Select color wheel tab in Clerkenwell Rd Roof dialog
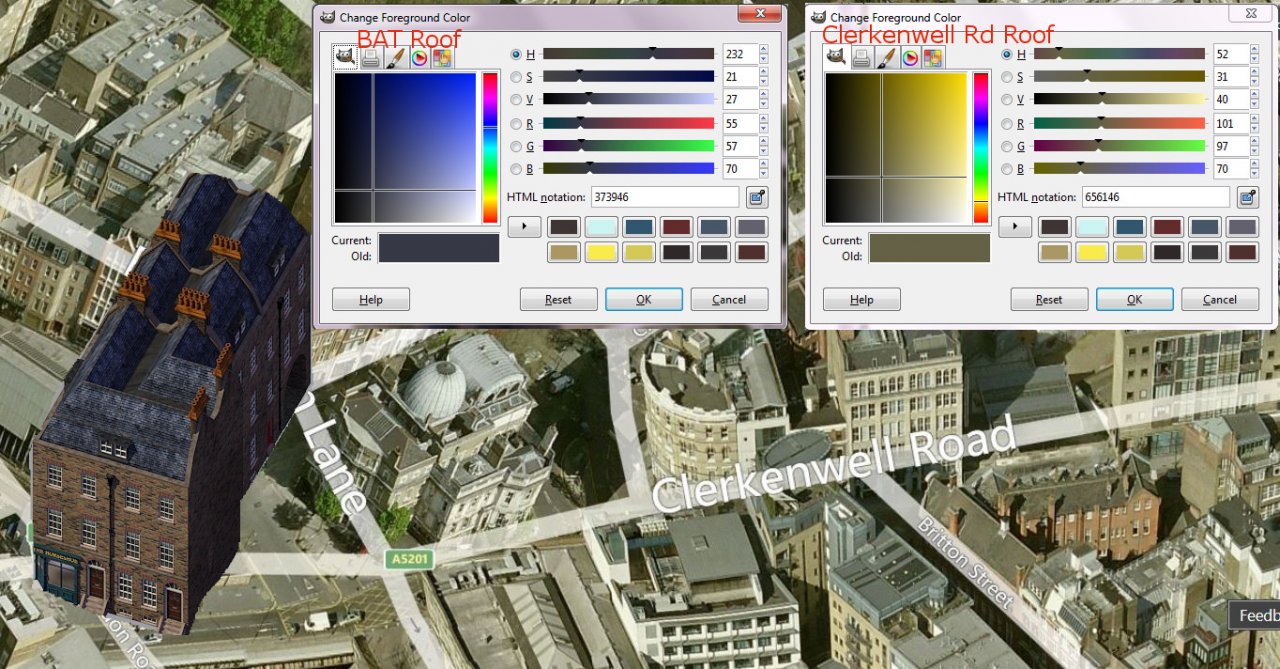The image size is (1280, 669). coord(909,59)
